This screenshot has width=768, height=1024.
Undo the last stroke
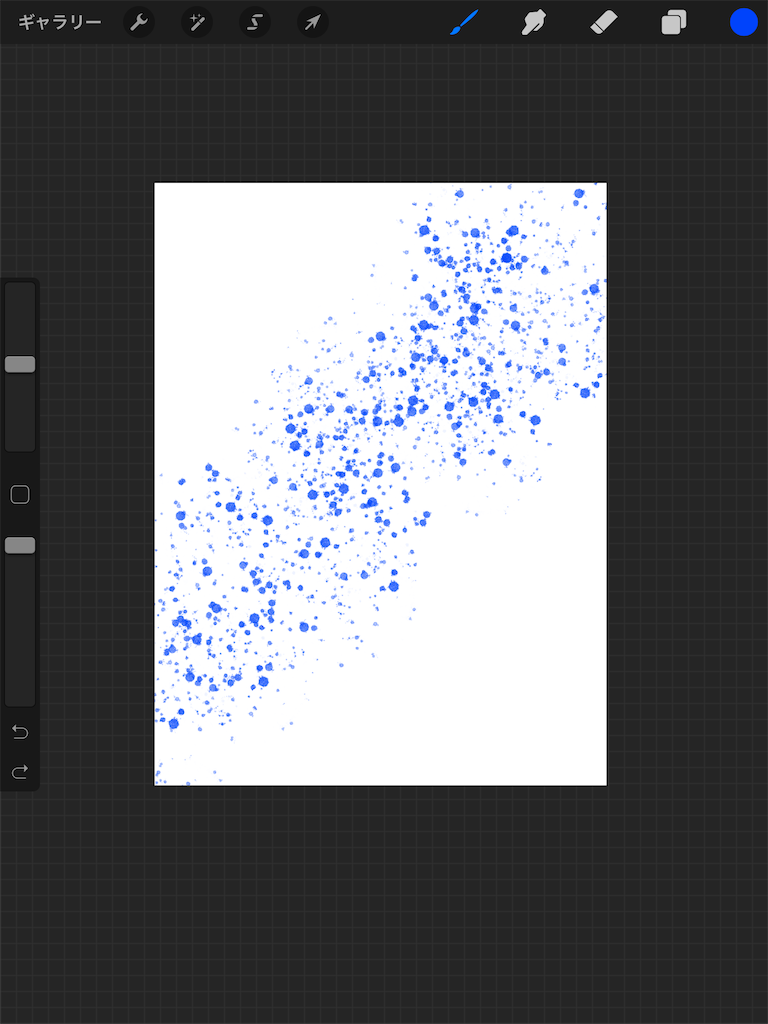coord(20,732)
